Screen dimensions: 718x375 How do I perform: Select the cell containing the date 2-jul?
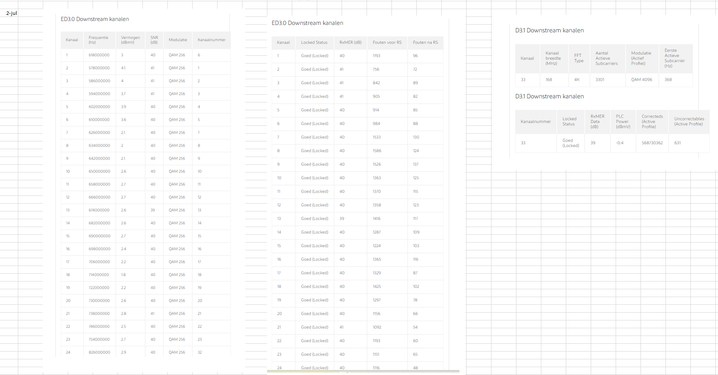(11, 13)
